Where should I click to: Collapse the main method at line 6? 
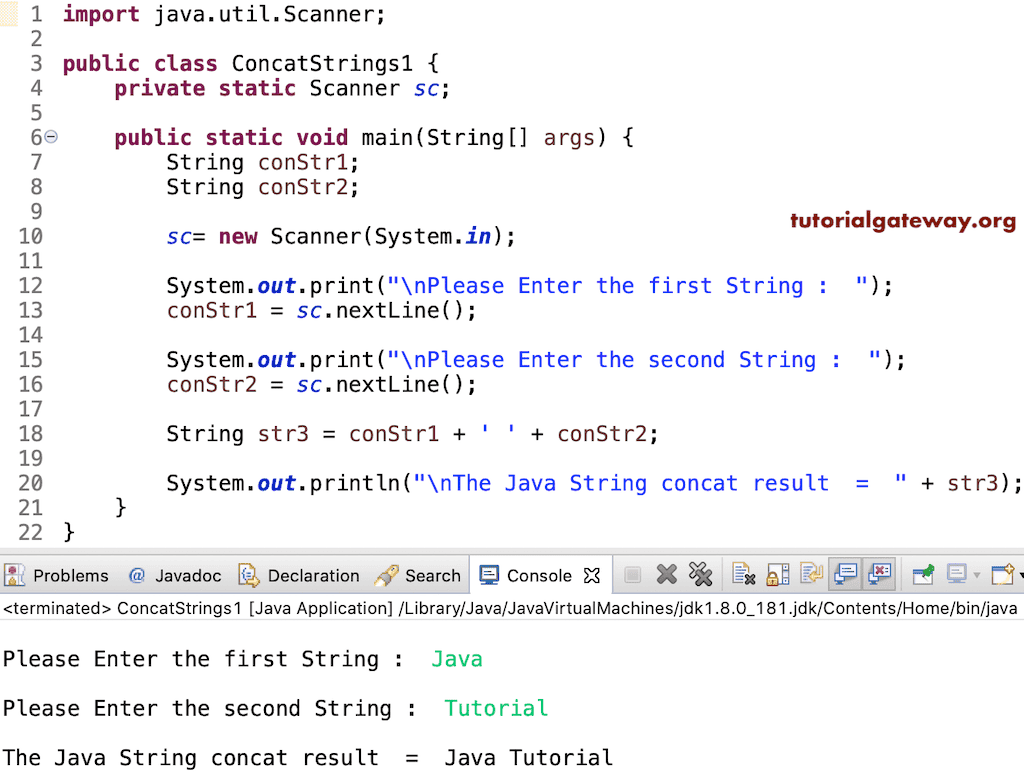coord(48,137)
